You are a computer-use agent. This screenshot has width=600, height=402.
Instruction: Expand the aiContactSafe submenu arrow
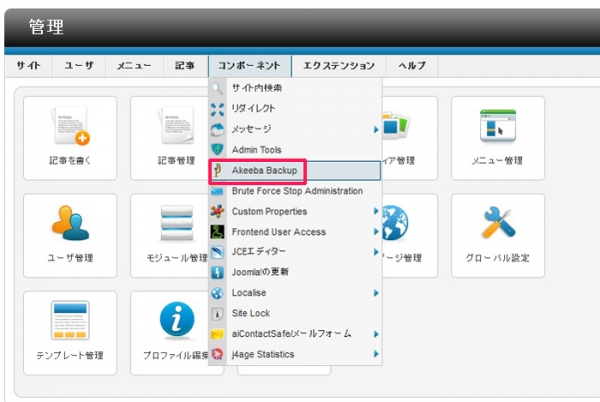[376, 334]
